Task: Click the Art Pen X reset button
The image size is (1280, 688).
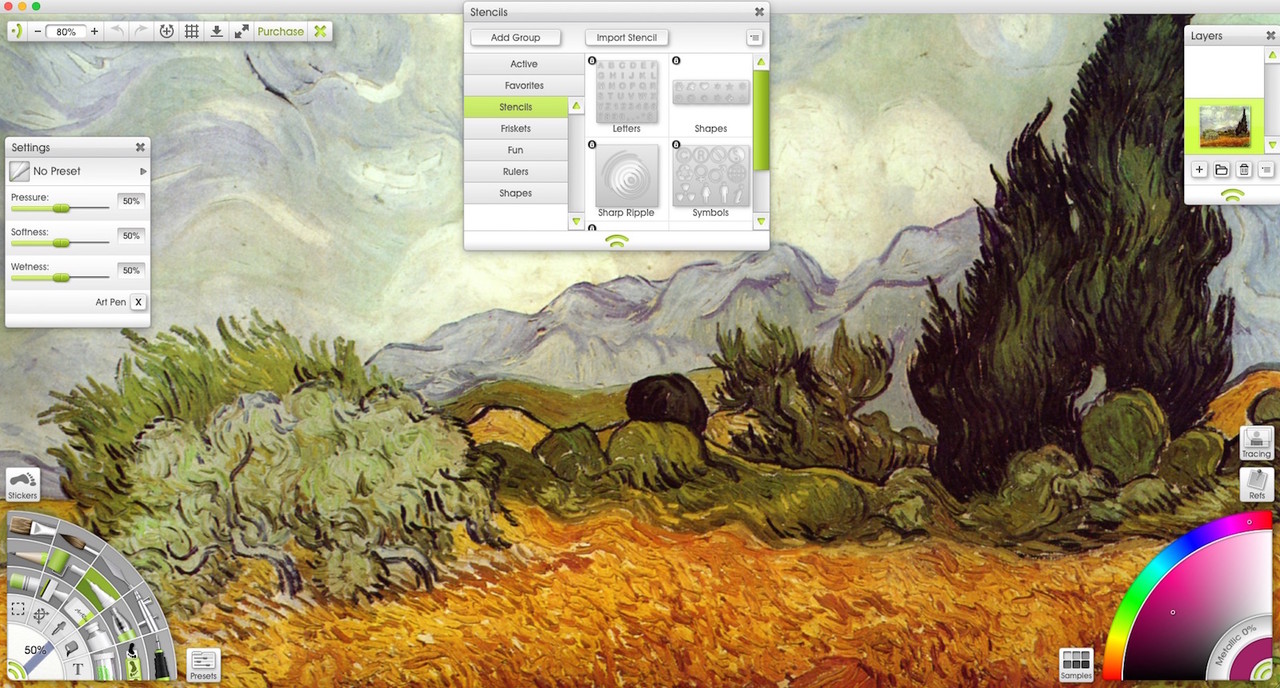Action: pos(138,302)
